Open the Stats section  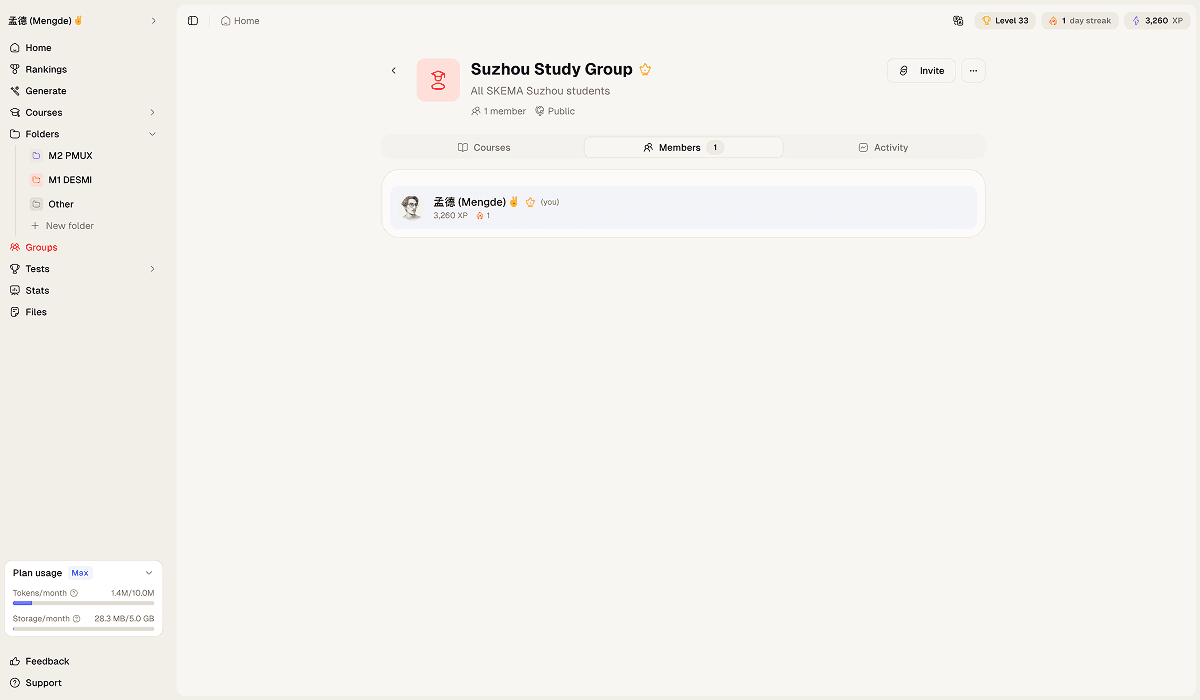pos(37,290)
